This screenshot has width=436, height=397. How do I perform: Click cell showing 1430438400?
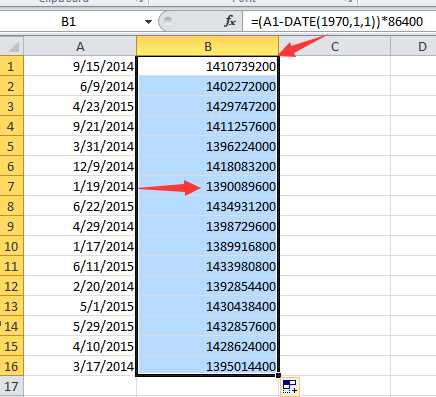(x=207, y=306)
